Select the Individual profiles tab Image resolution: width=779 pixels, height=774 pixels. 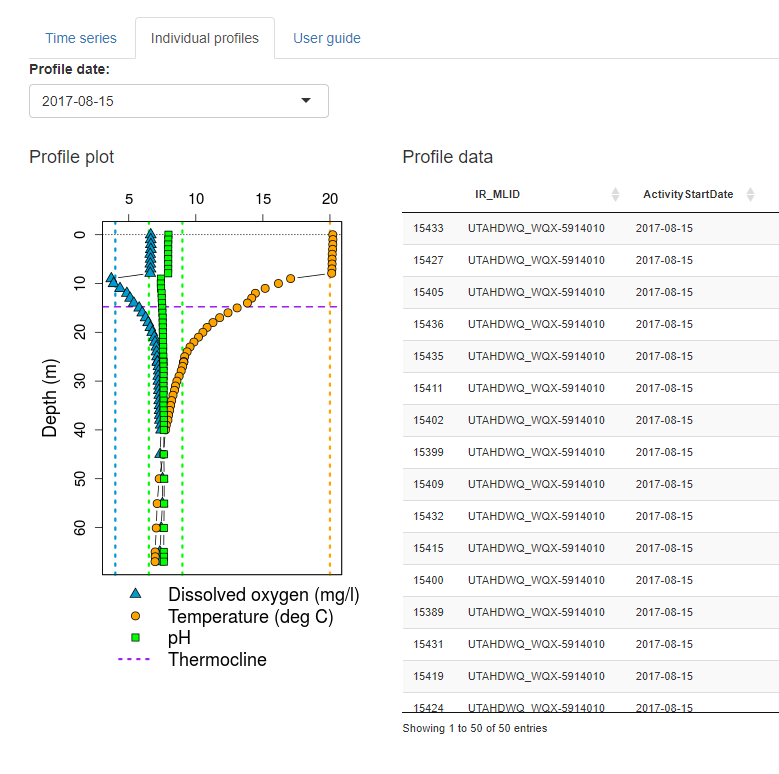coord(204,38)
